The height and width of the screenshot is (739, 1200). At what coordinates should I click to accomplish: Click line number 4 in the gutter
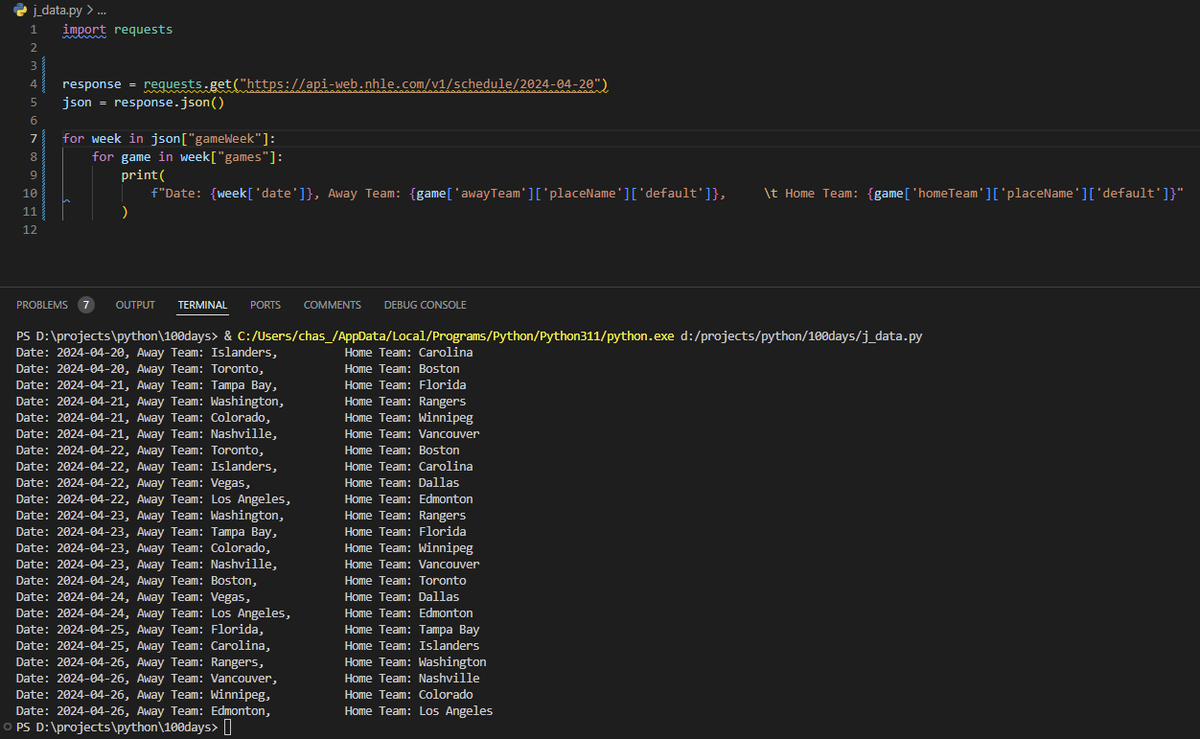click(33, 84)
